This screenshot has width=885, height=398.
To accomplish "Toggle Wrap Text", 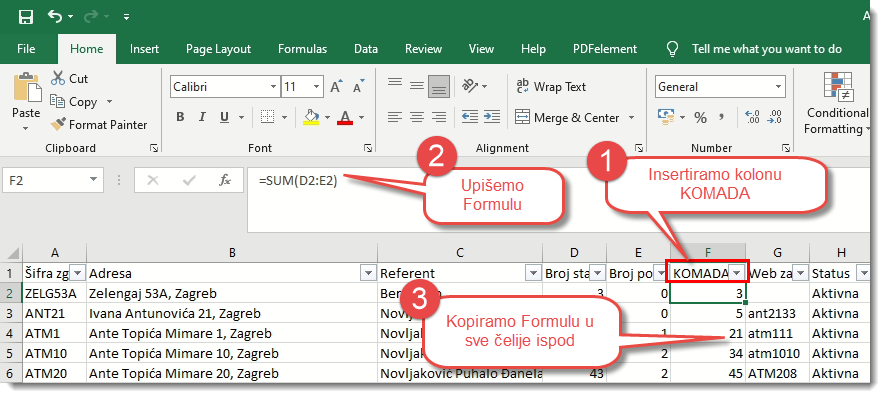I will click(551, 86).
